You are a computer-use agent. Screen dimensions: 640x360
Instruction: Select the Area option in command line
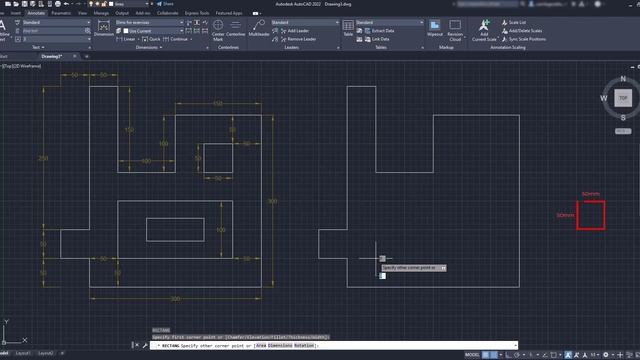click(x=261, y=345)
